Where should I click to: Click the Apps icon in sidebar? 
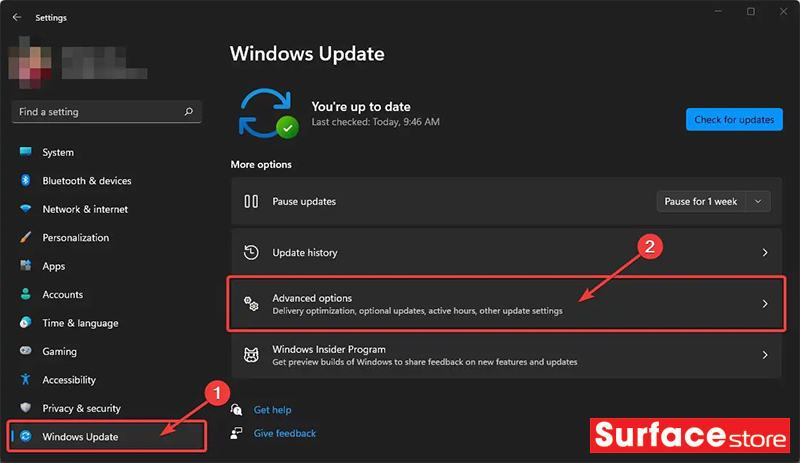tap(26, 265)
